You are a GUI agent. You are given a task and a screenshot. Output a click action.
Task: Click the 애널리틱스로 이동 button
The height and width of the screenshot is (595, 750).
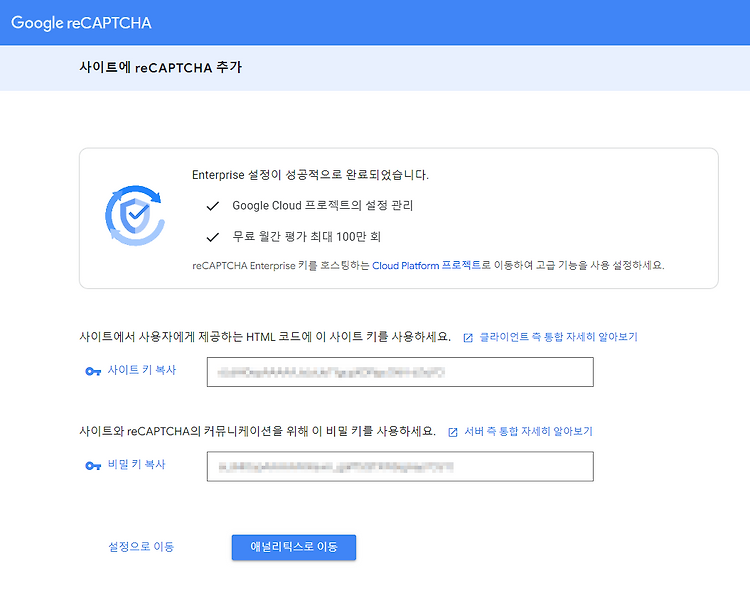tap(294, 547)
